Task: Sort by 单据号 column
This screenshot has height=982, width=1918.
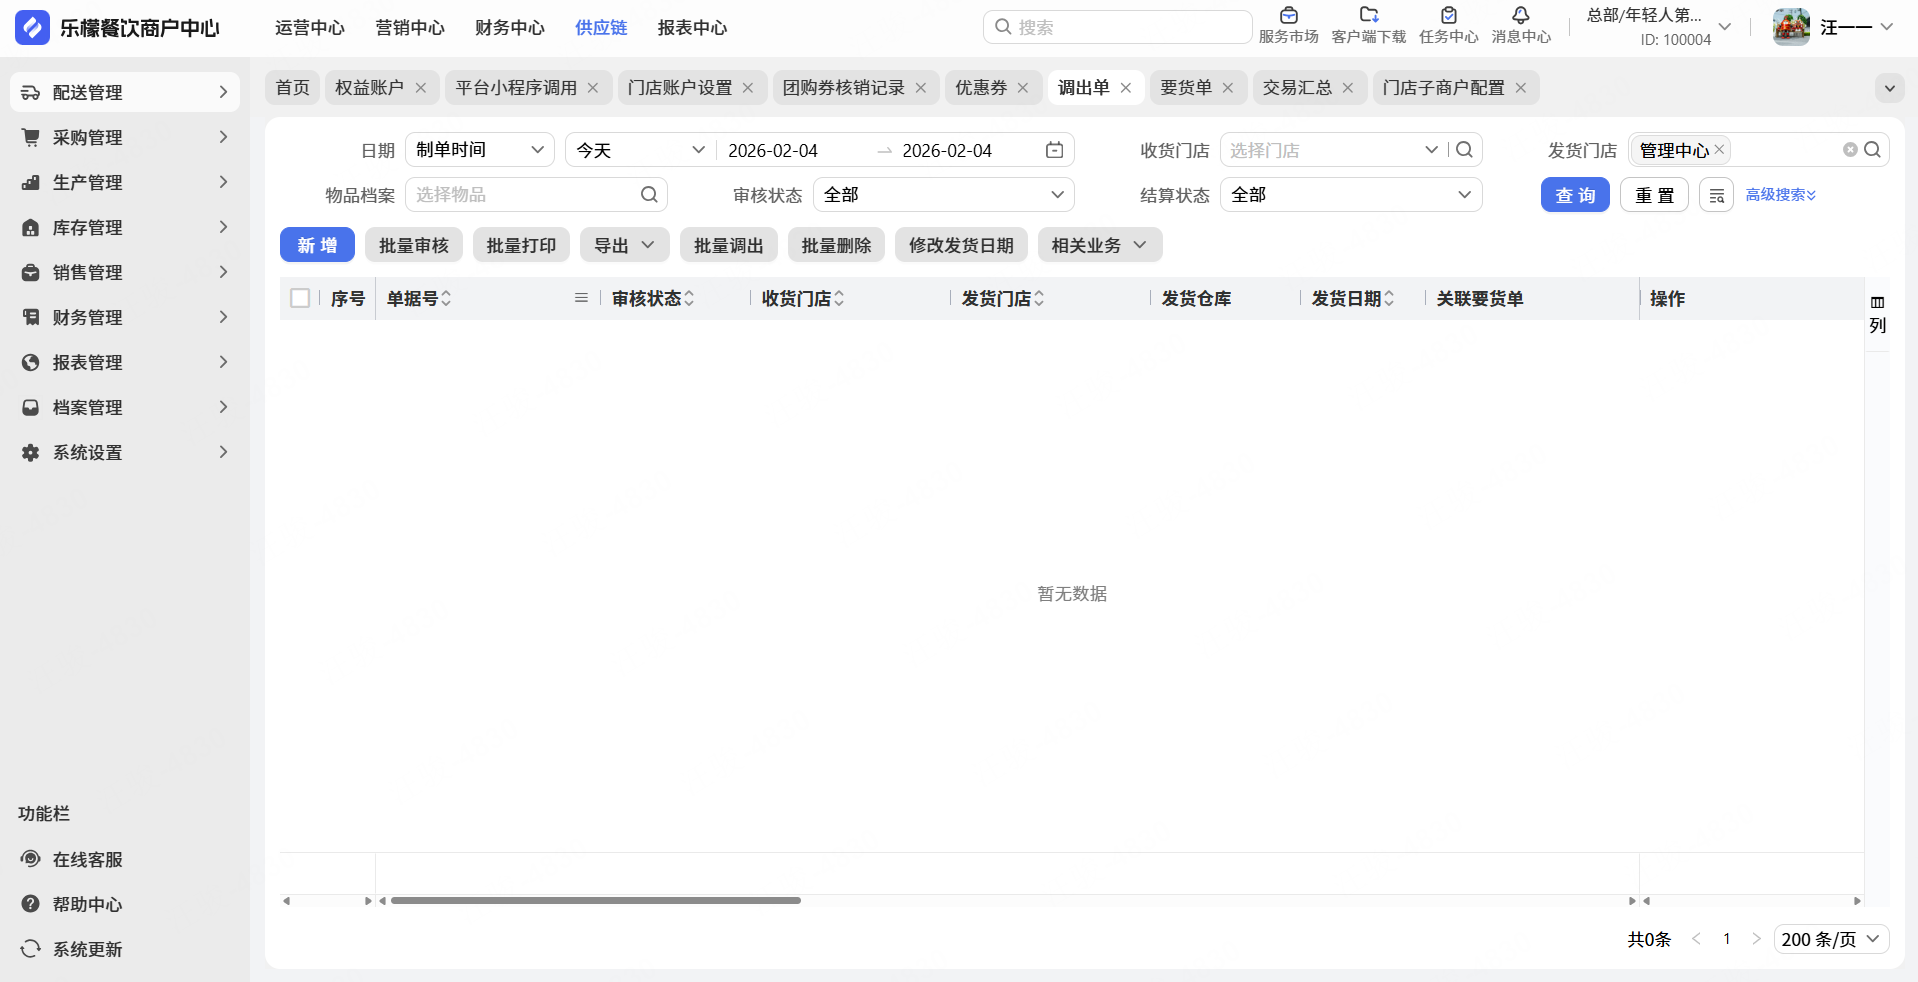Action: pyautogui.click(x=446, y=298)
